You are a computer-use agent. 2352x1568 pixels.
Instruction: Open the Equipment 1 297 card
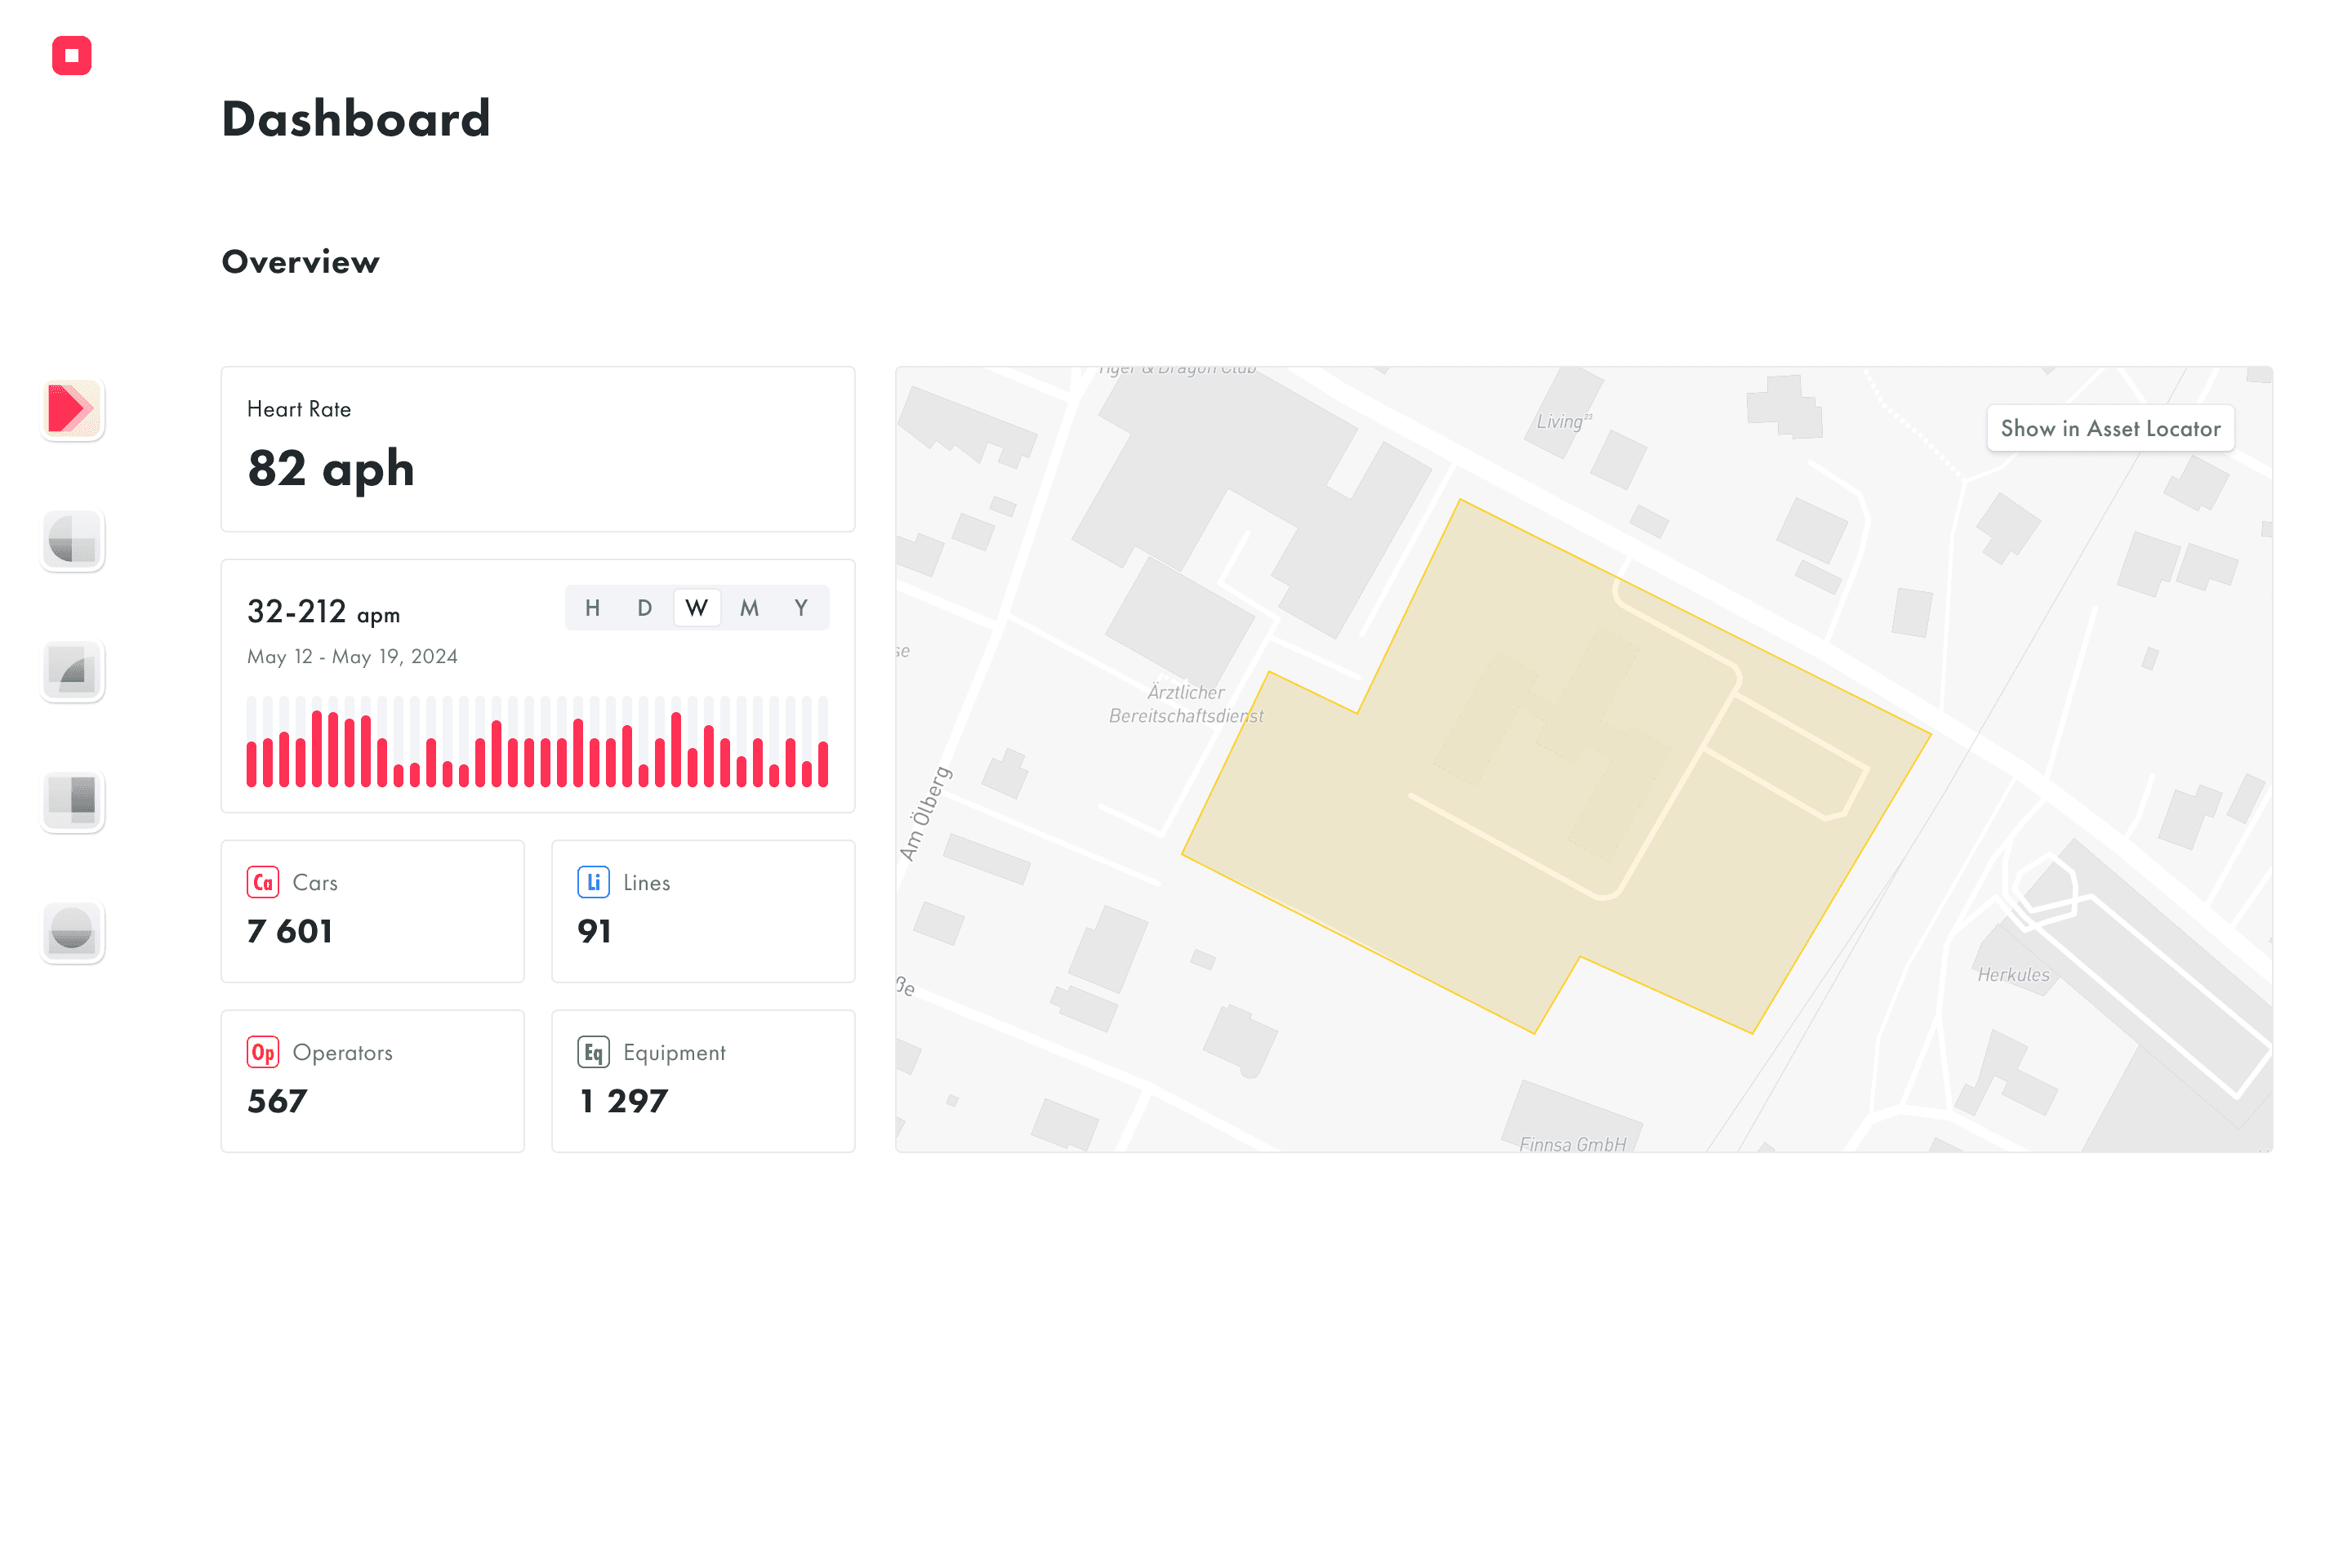703,1081
